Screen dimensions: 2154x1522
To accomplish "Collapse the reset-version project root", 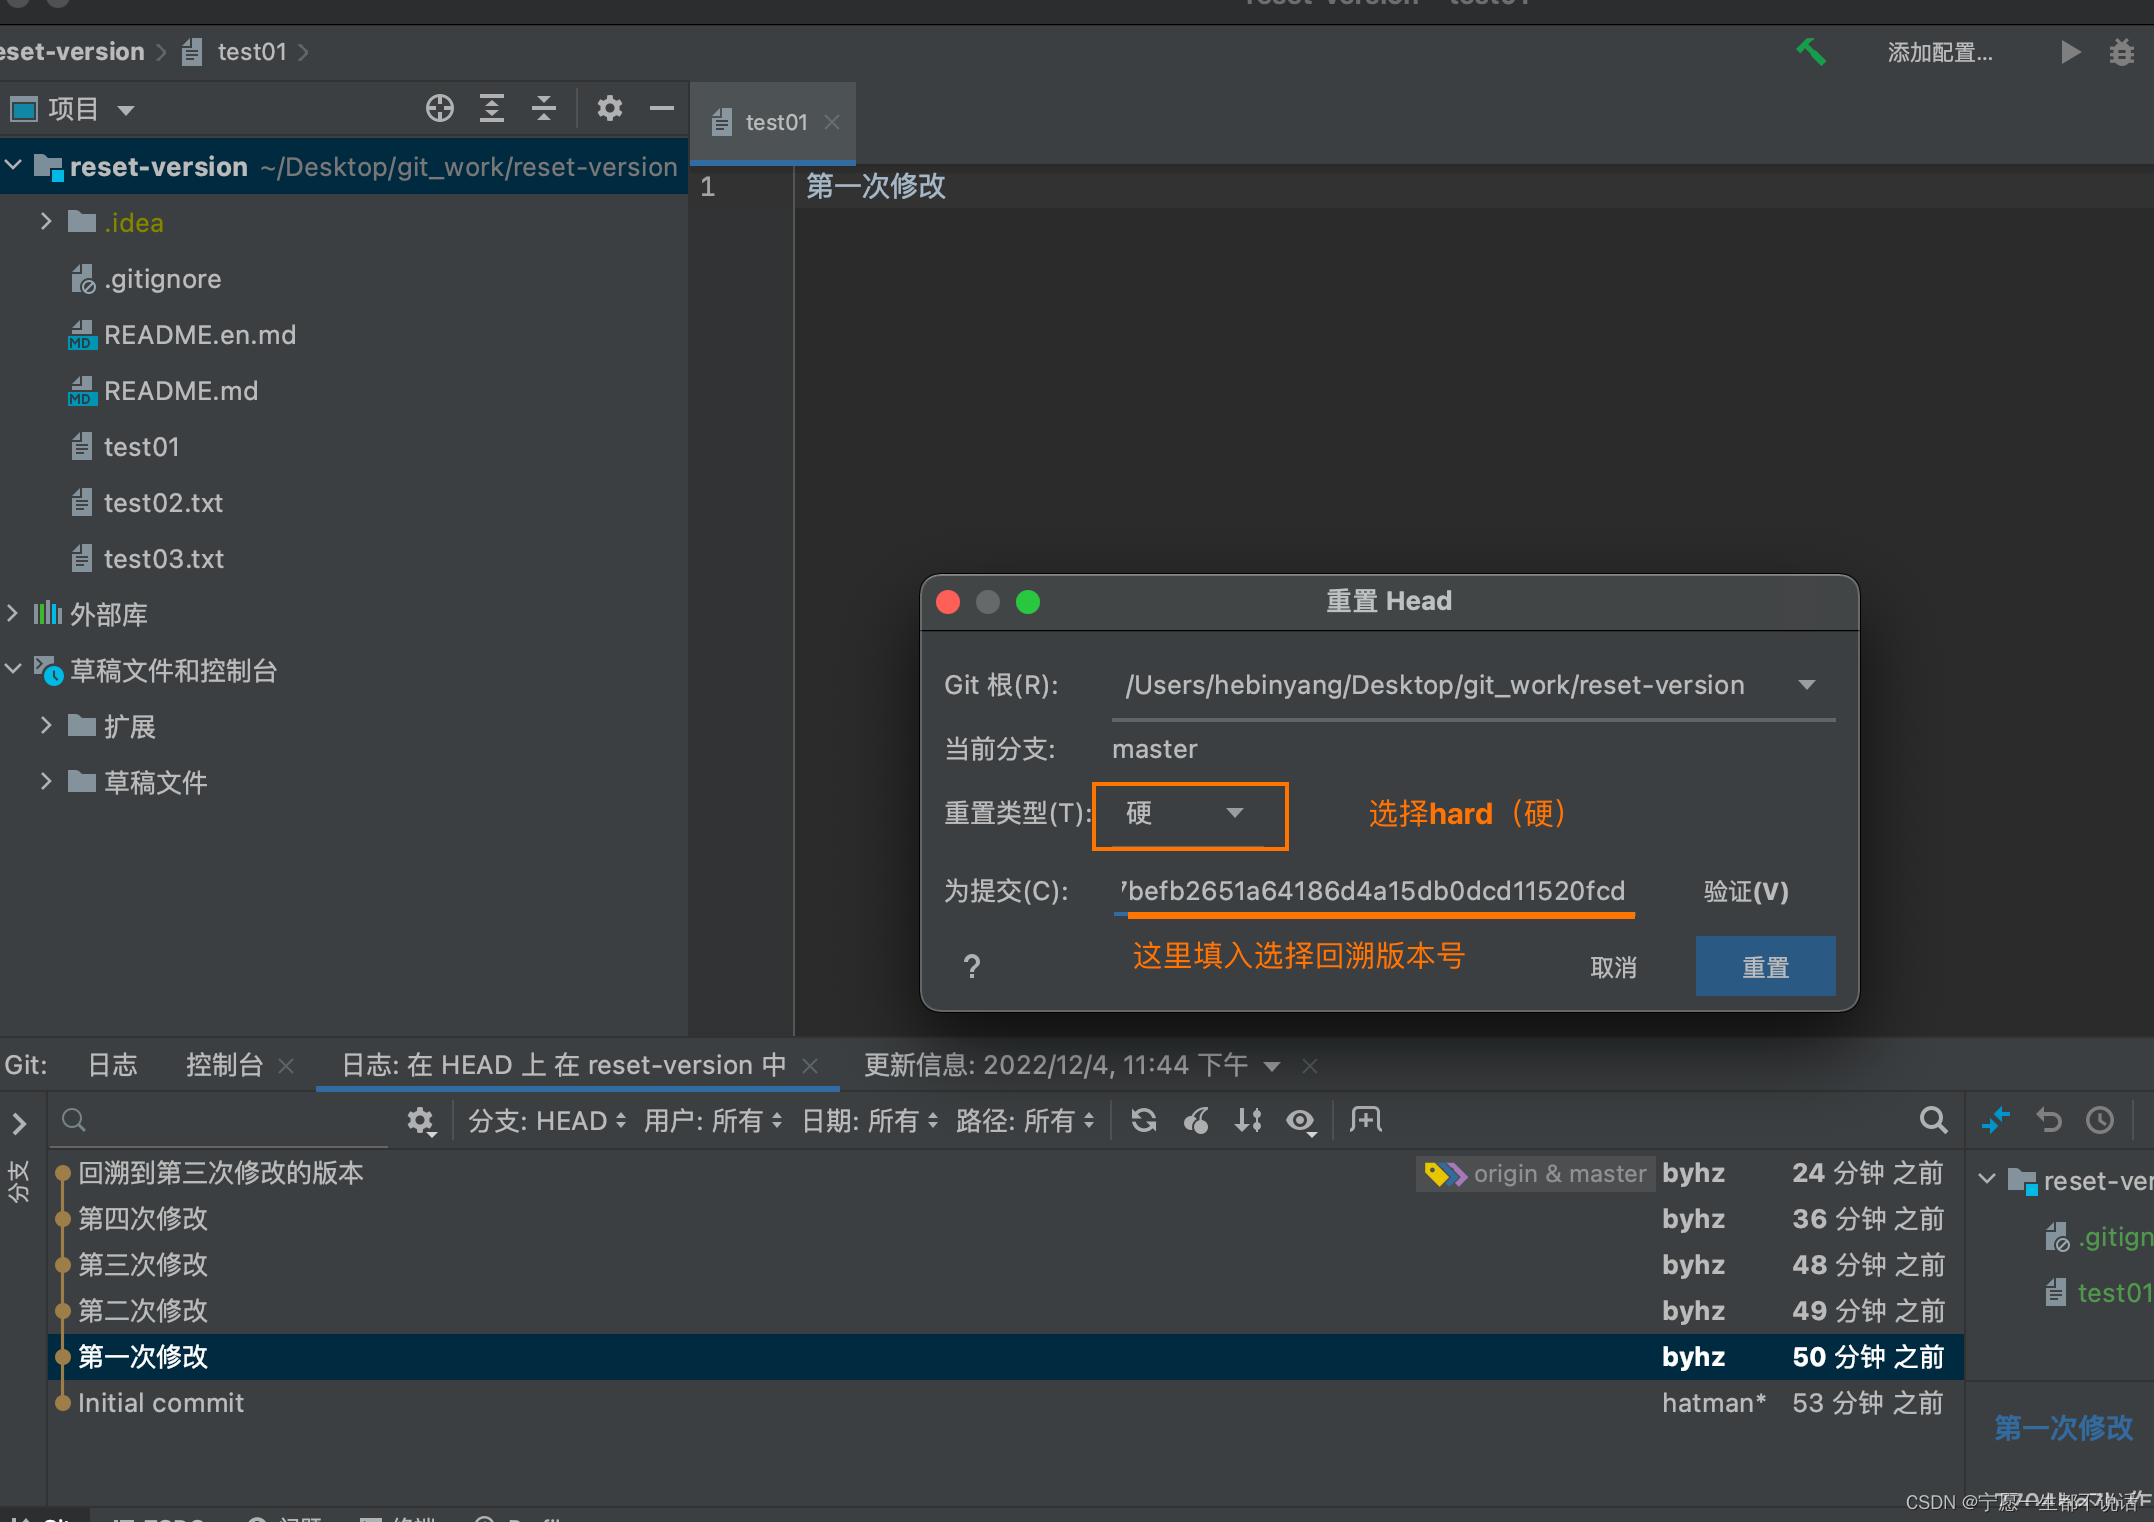I will click(14, 165).
